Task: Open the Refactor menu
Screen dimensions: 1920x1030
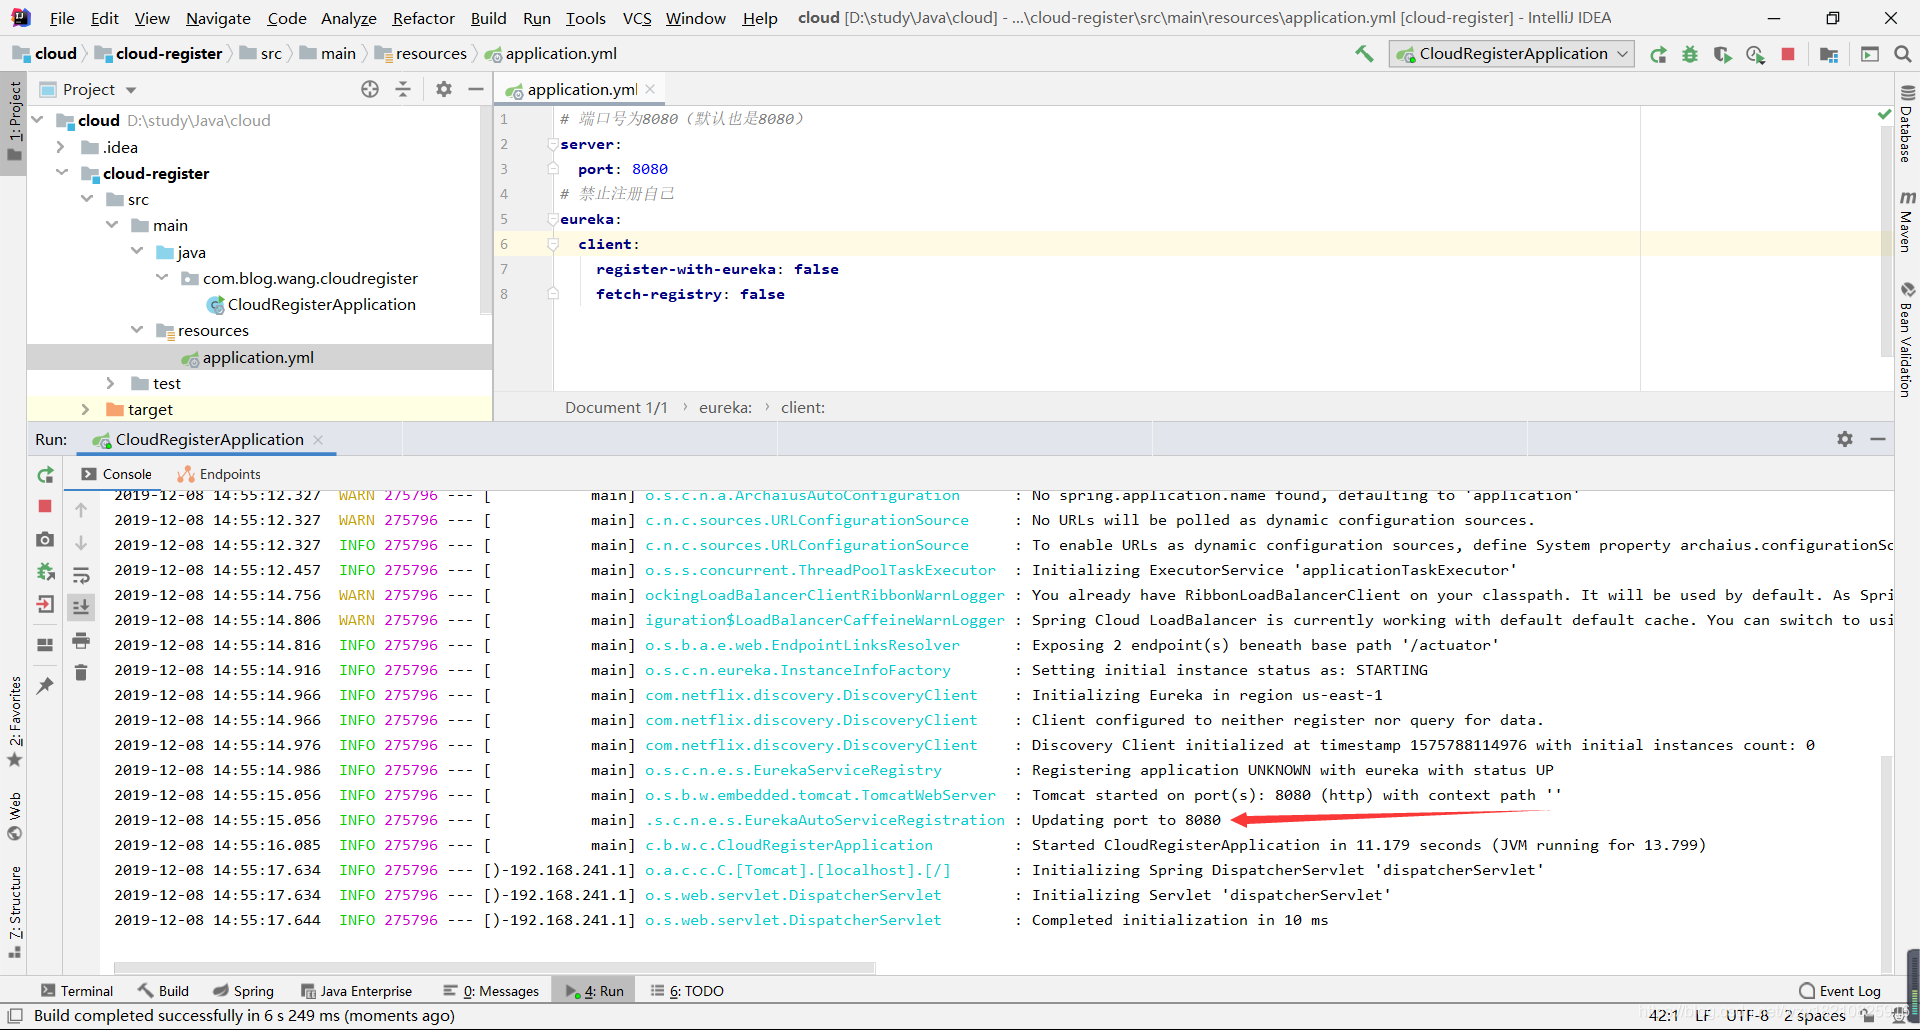Action: tap(423, 18)
